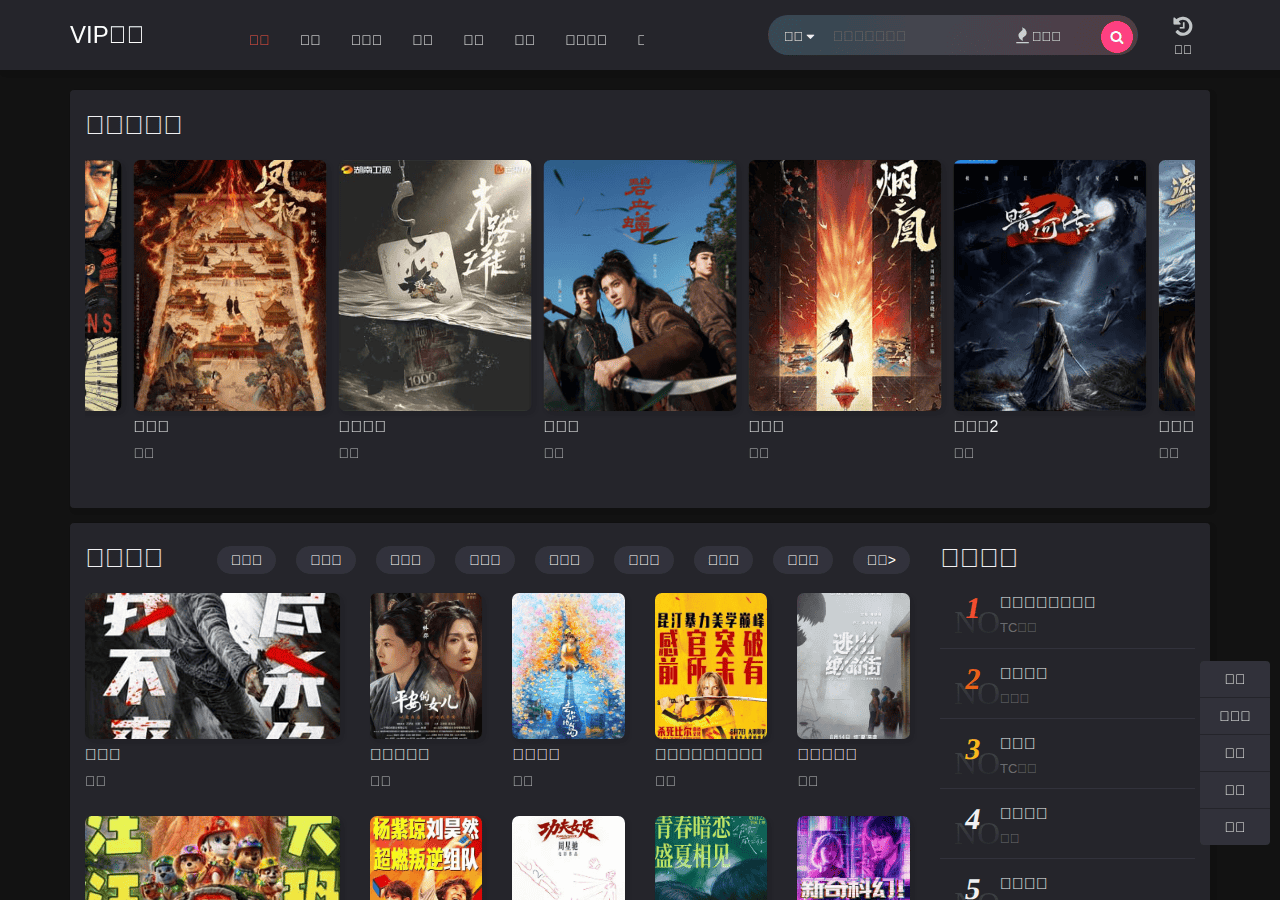Open the two women period drama poster
This screenshot has width=1280, height=900.
(426, 666)
